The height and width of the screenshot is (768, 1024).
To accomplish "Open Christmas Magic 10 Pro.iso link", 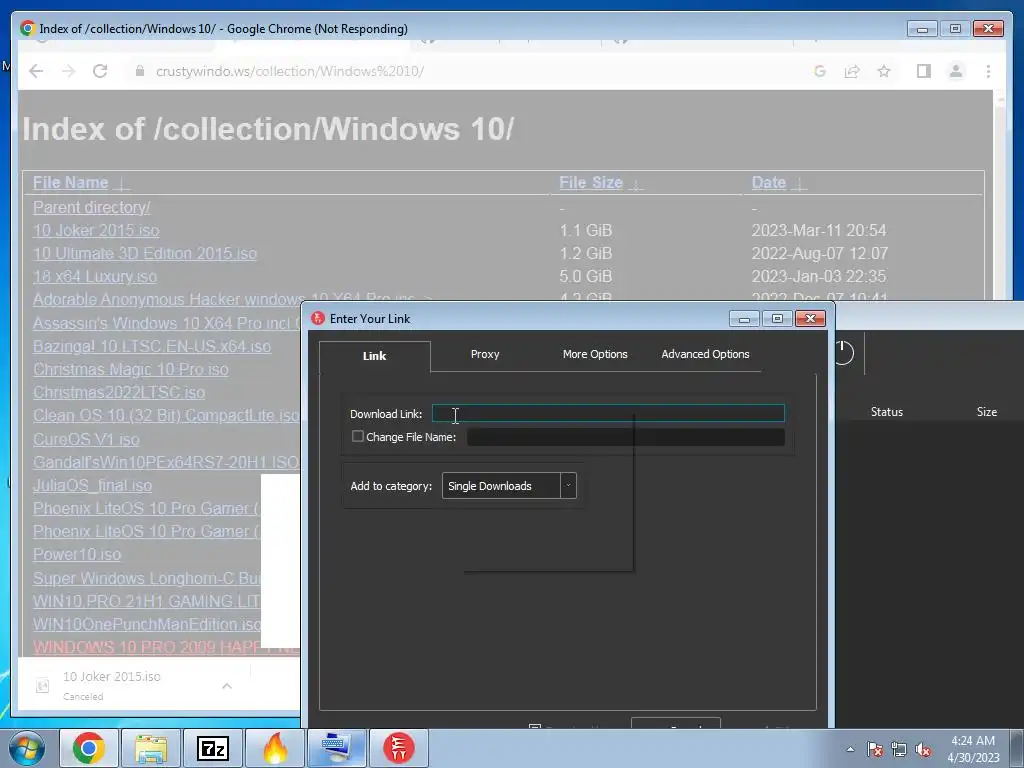I will pyautogui.click(x=131, y=370).
